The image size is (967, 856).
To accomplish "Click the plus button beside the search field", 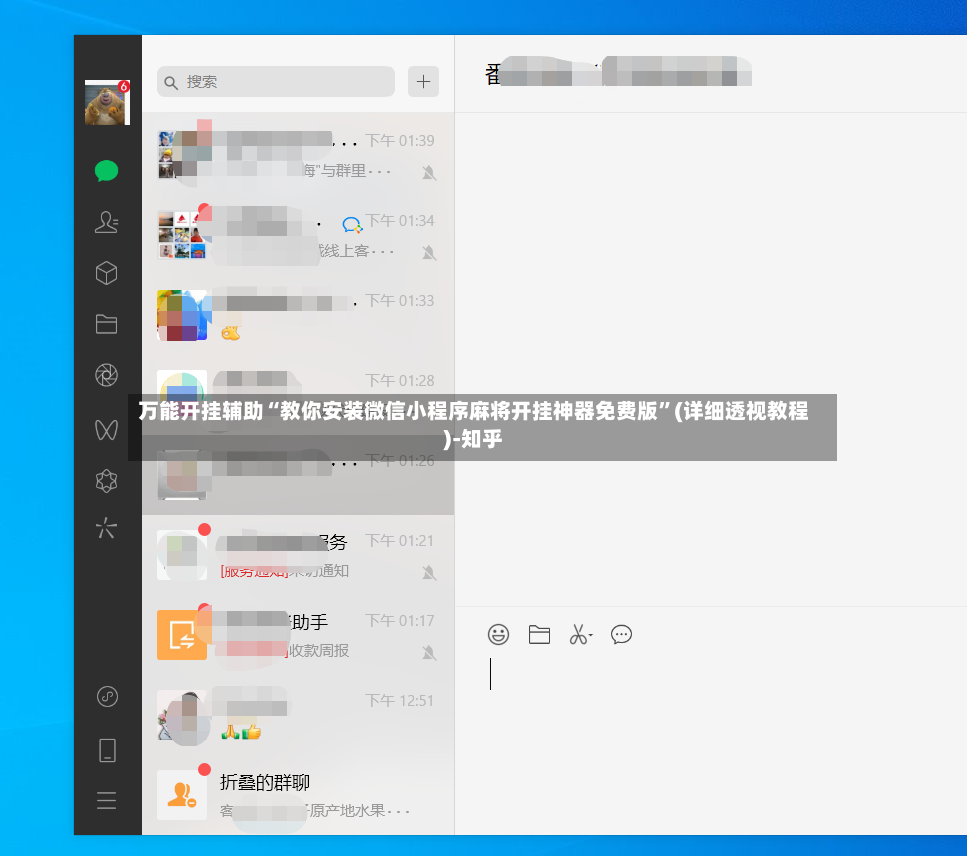I will click(x=423, y=82).
